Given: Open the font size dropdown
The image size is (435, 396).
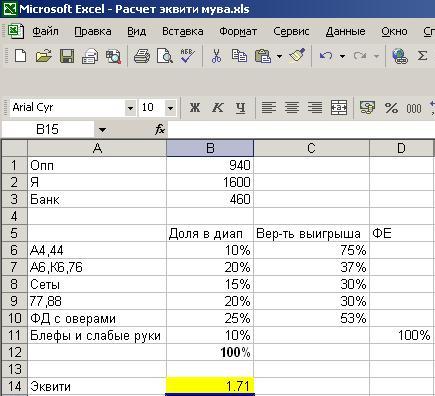Looking at the screenshot, I should click(170, 108).
